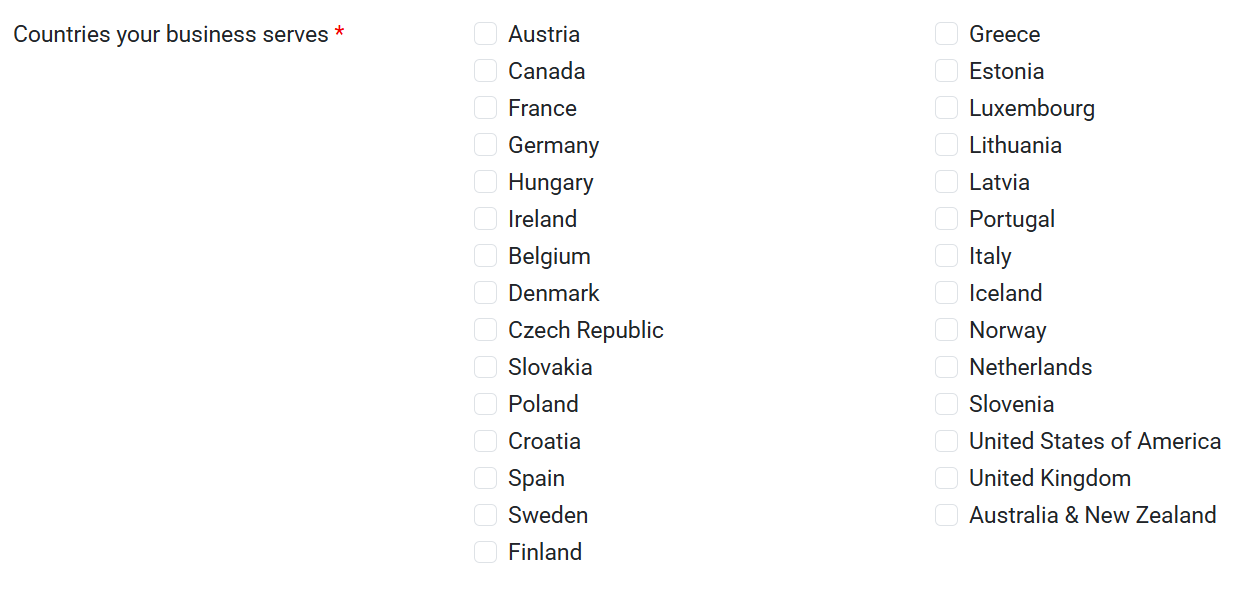
Task: Select the Ireland checkbox
Action: (485, 219)
